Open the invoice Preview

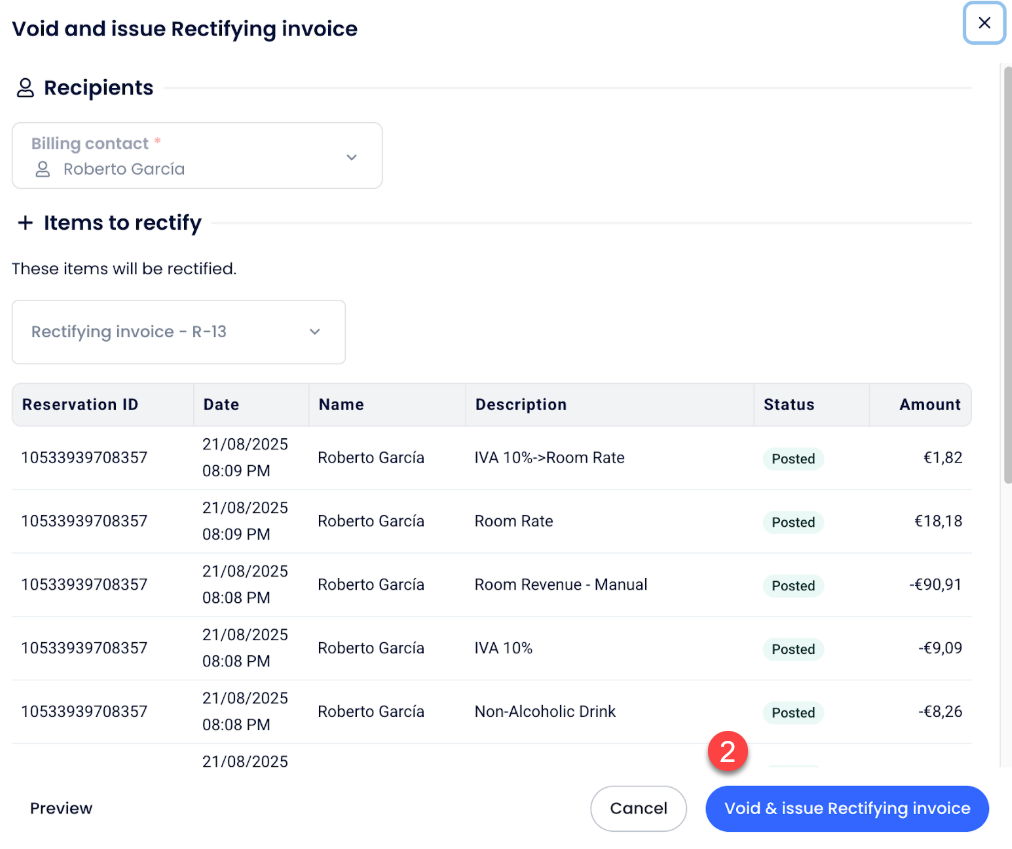coord(61,808)
